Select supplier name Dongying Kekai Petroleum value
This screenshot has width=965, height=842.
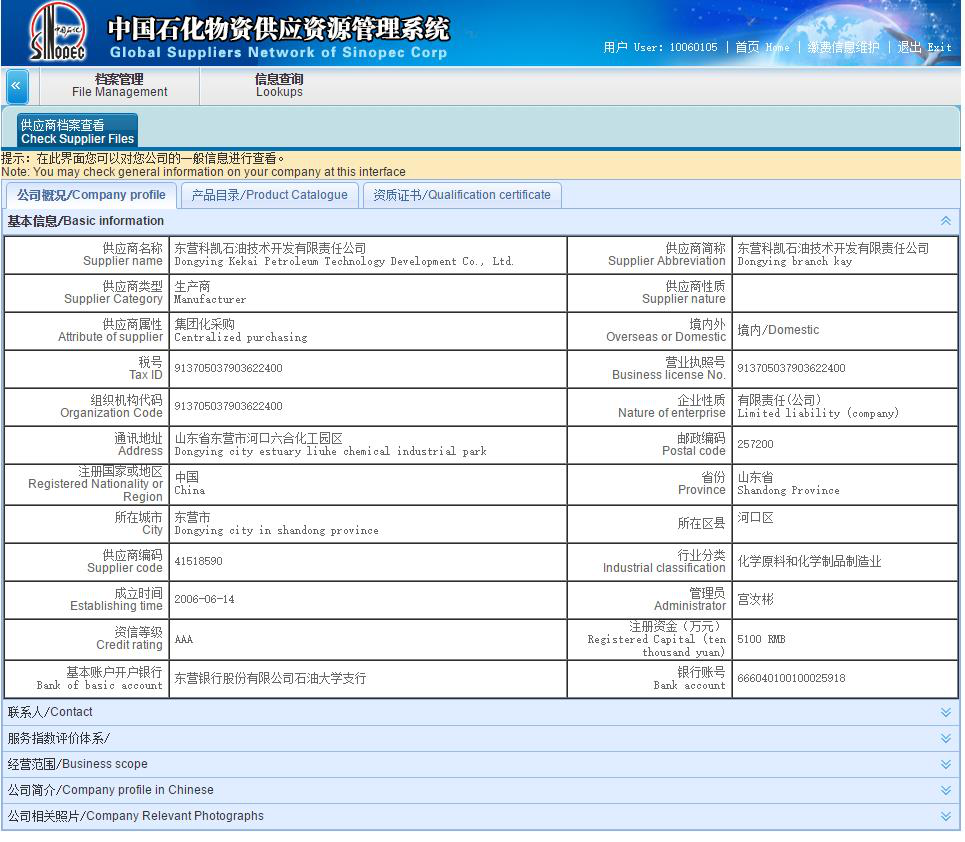(x=343, y=255)
